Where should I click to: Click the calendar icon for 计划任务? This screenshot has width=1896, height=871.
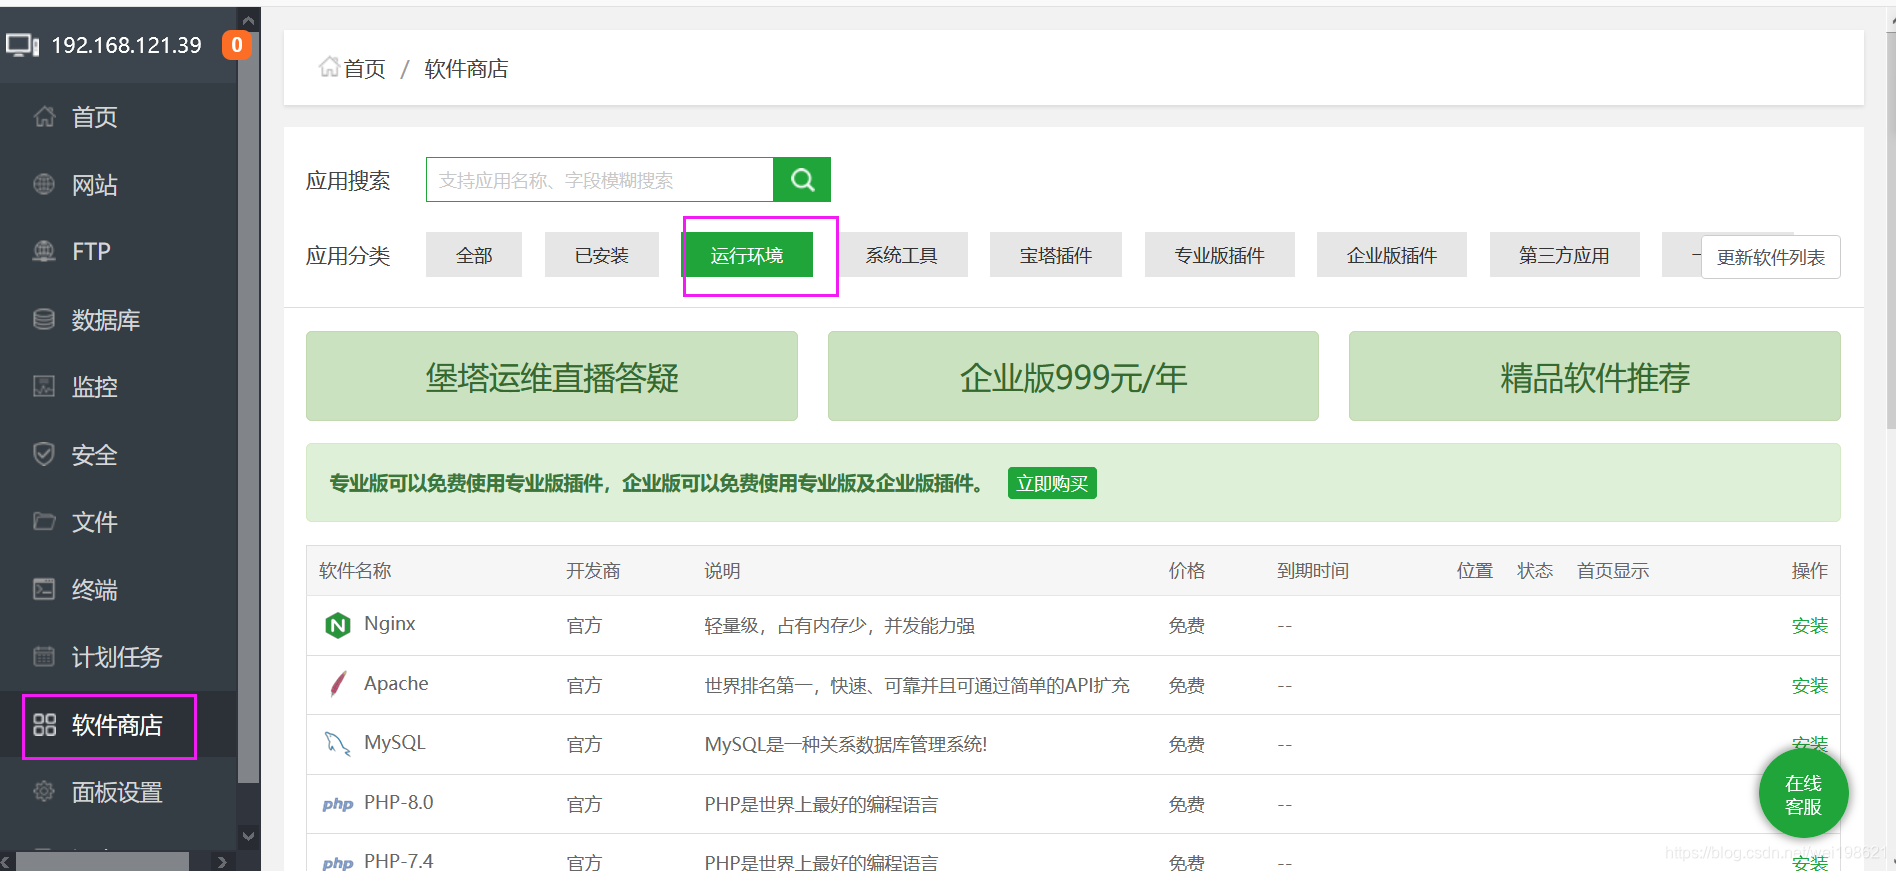[x=44, y=656]
